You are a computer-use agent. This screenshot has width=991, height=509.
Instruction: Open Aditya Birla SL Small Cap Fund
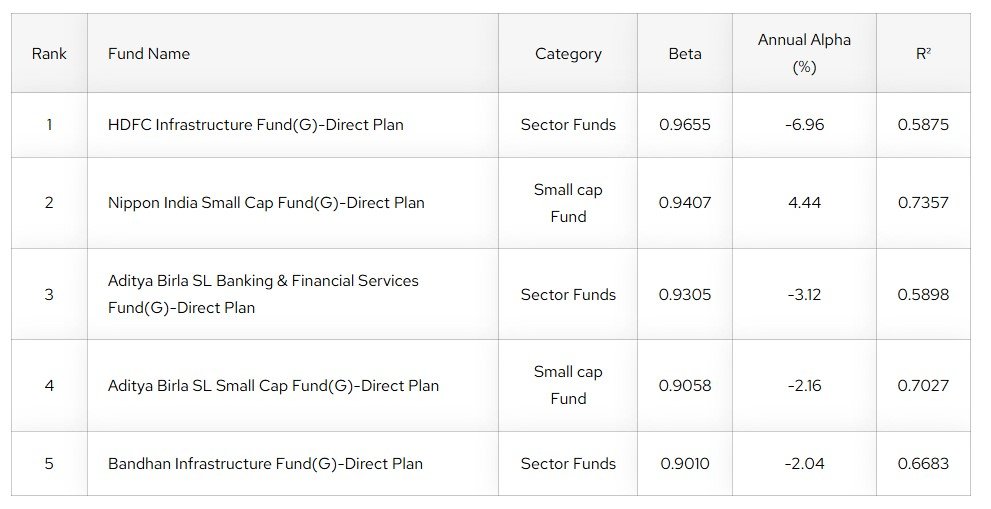(x=273, y=386)
